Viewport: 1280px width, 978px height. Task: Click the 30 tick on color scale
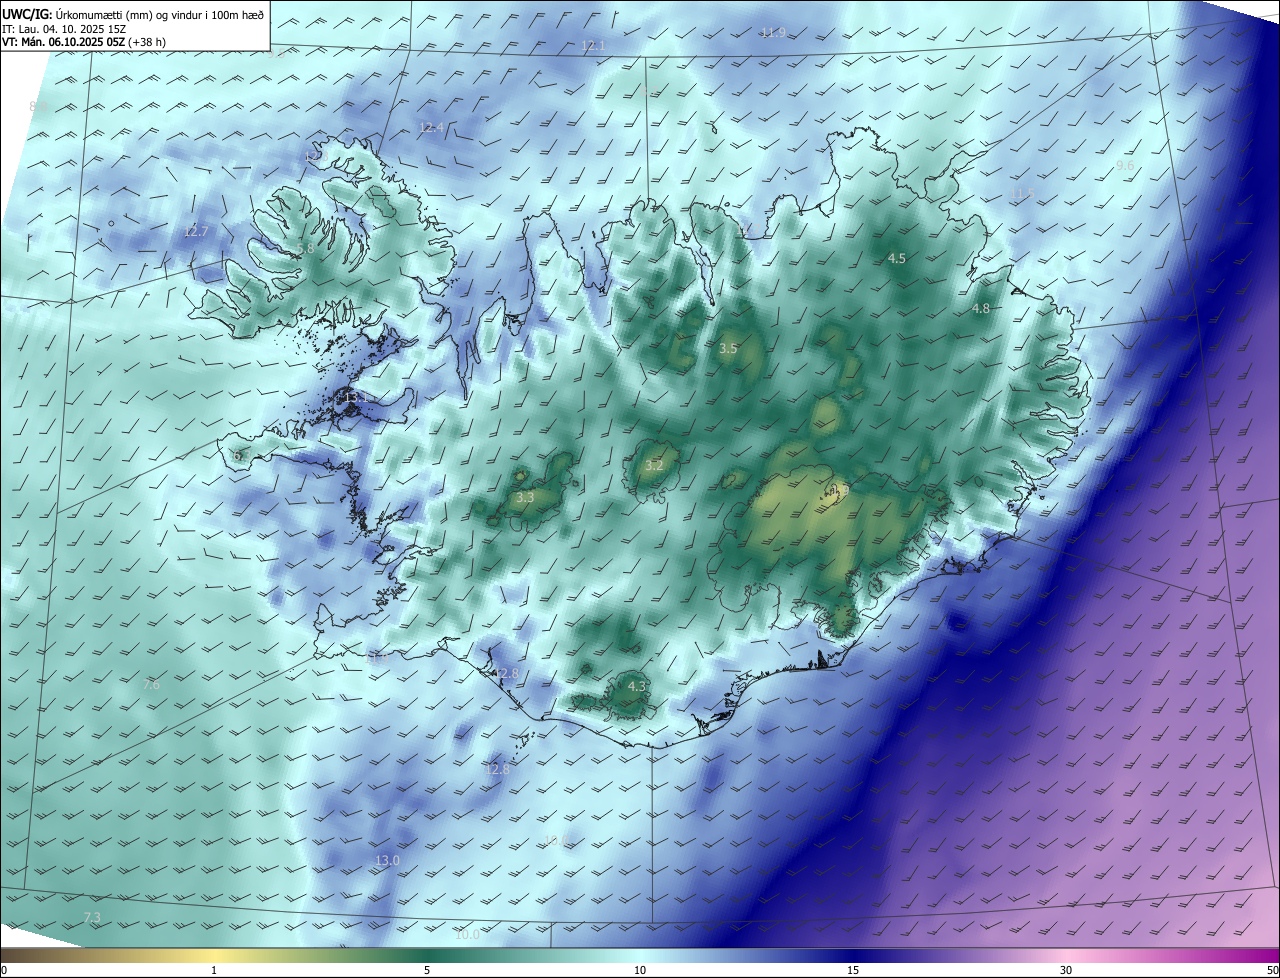(x=1066, y=970)
